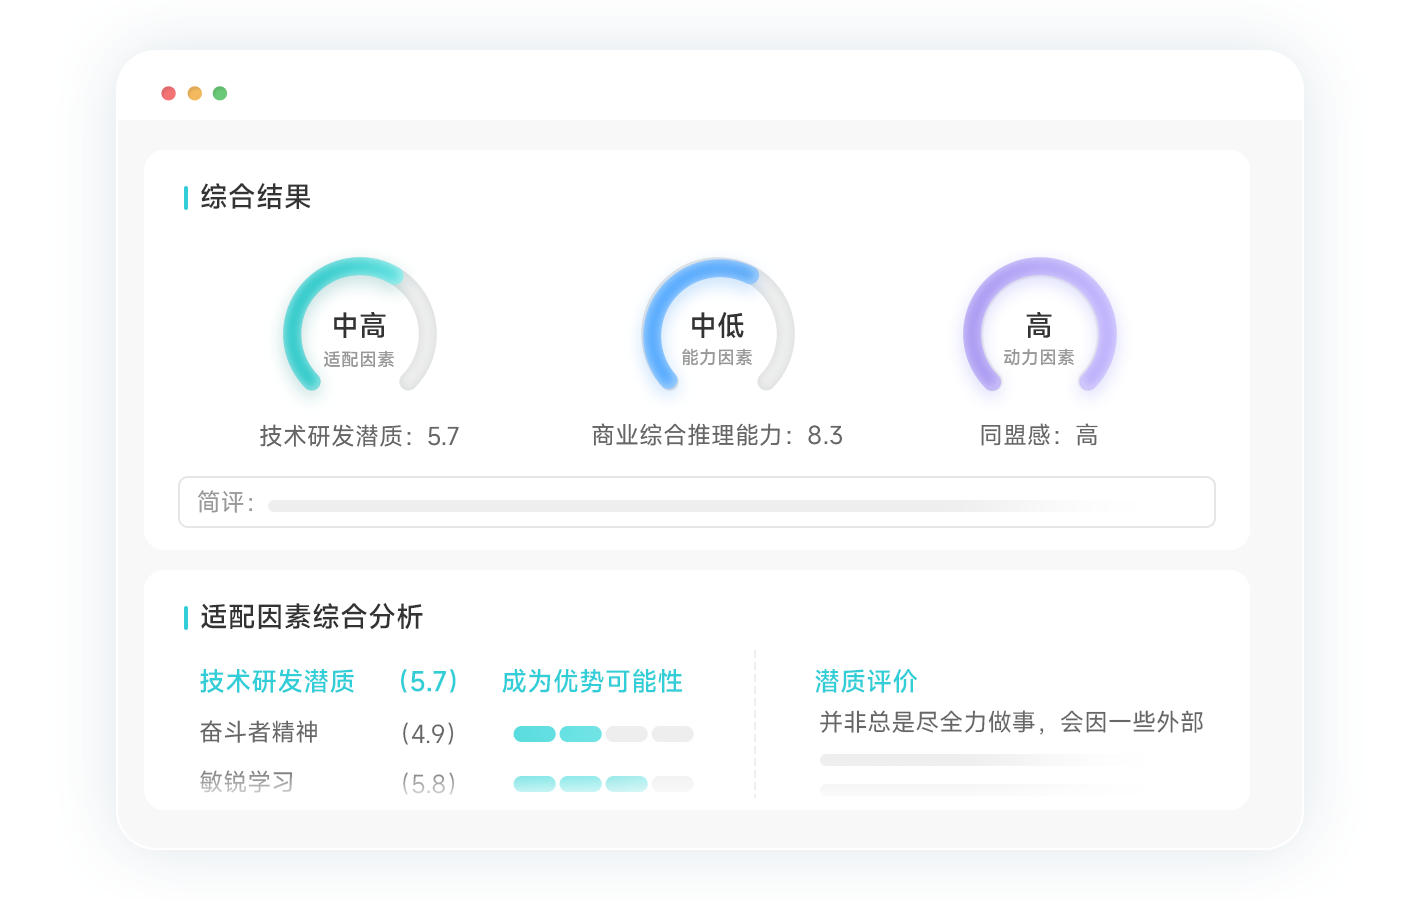
Task: Open the 综合结果 section heading
Action: point(256,197)
